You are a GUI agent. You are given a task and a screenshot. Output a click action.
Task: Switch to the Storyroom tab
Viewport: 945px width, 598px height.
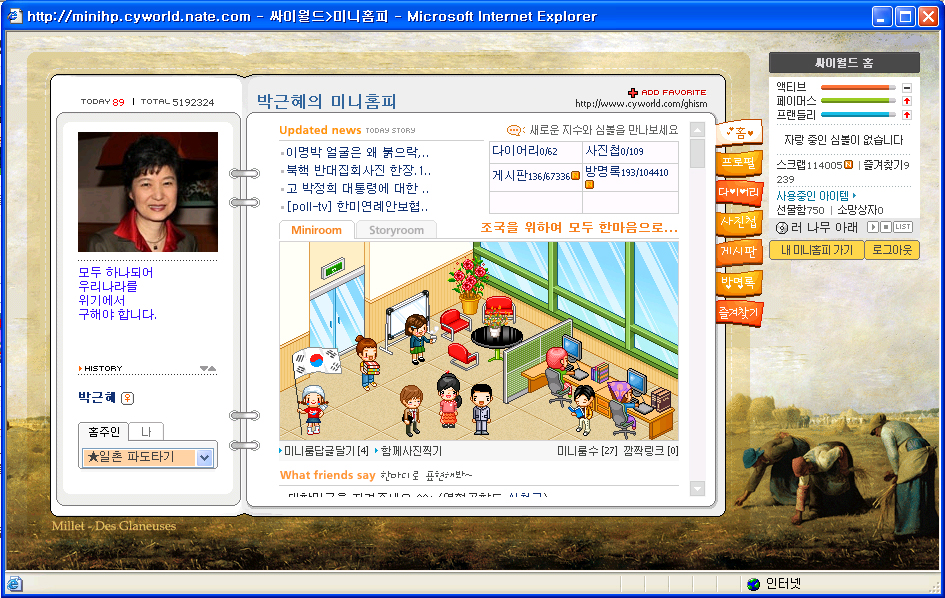point(396,230)
